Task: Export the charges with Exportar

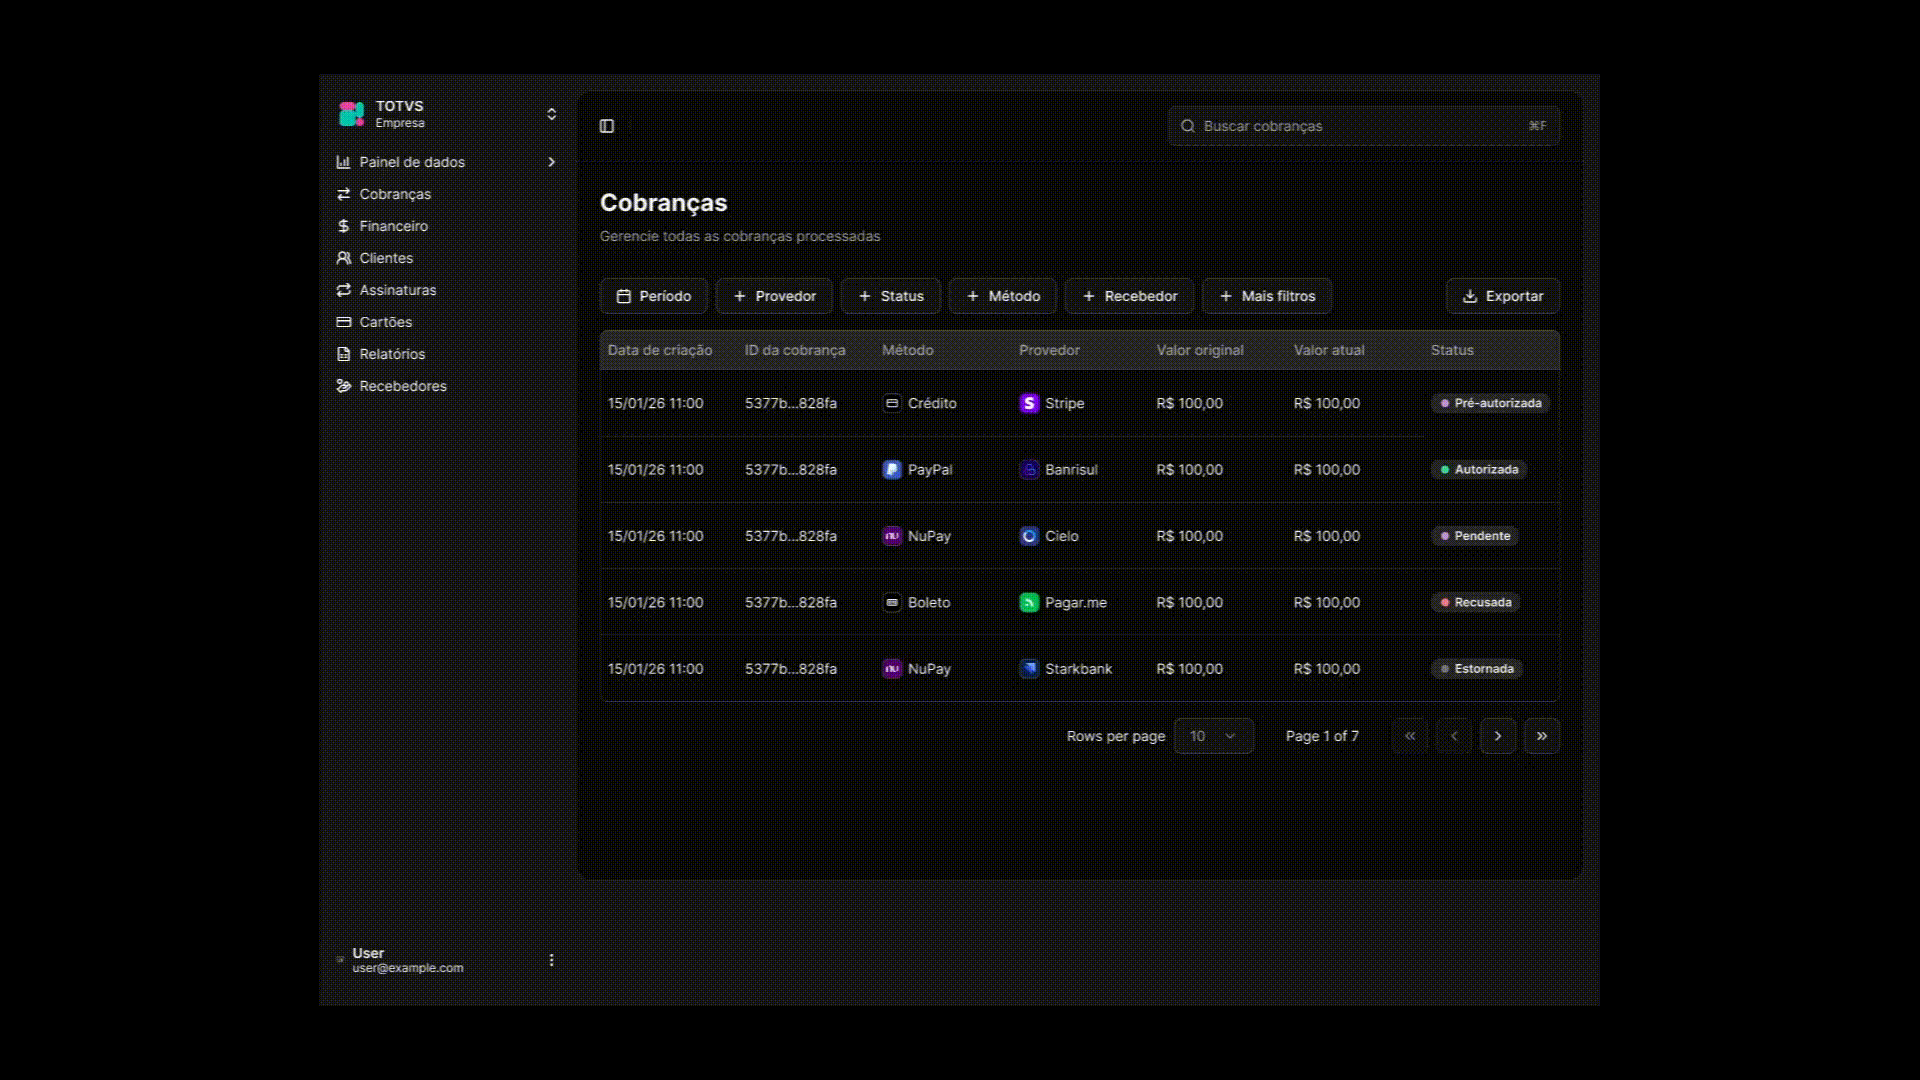Action: coord(1503,296)
